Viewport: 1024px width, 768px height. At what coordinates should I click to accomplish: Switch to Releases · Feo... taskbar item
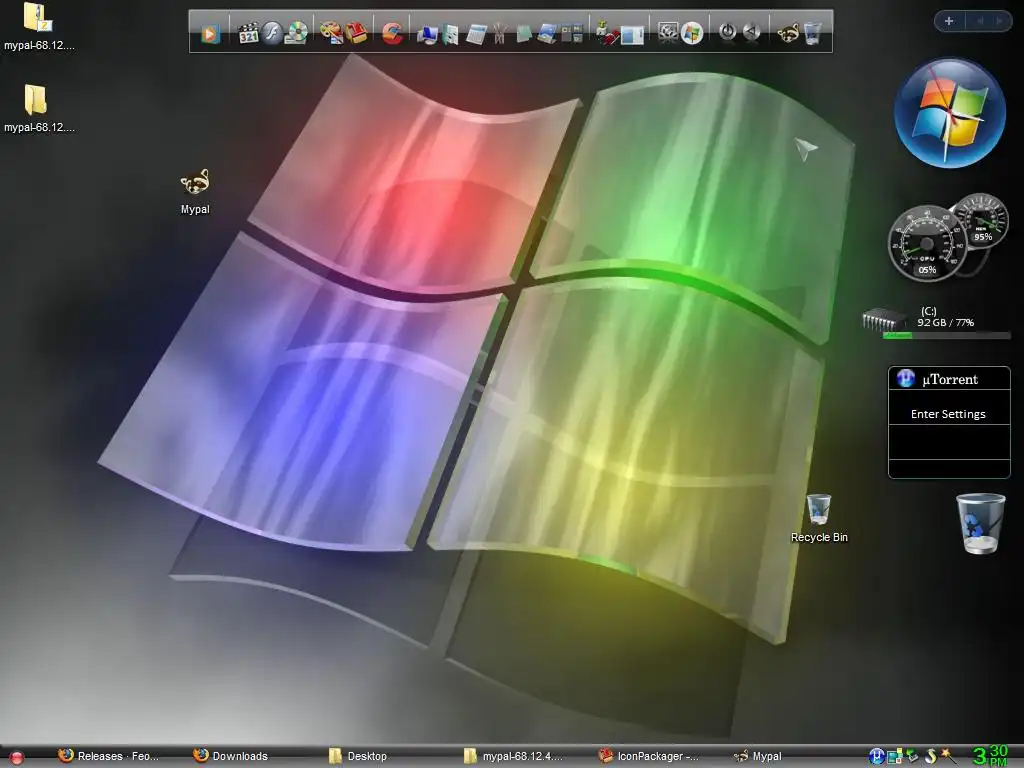[108, 756]
